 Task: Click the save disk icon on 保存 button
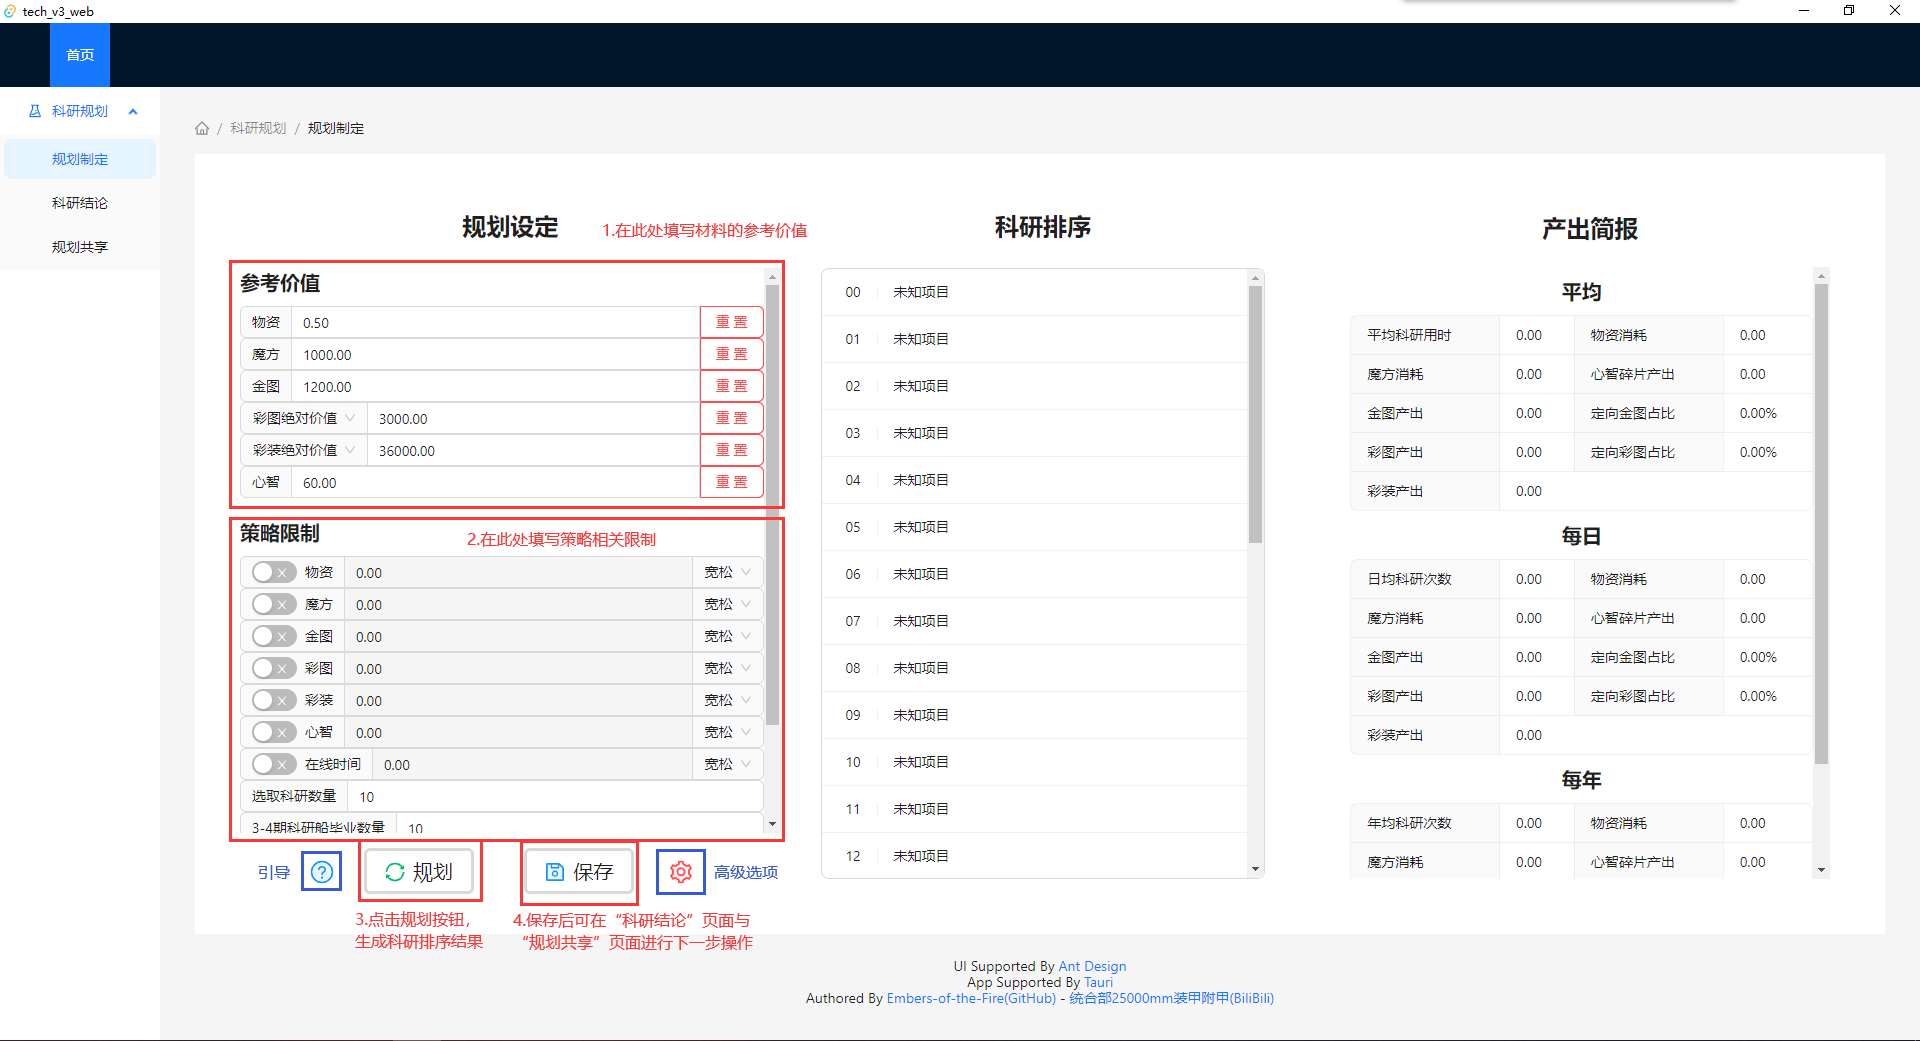tap(555, 872)
